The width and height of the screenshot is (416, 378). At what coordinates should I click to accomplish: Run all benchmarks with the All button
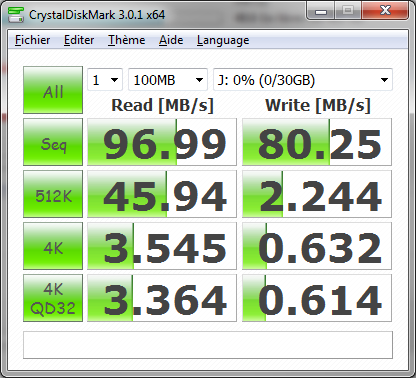tap(53, 90)
